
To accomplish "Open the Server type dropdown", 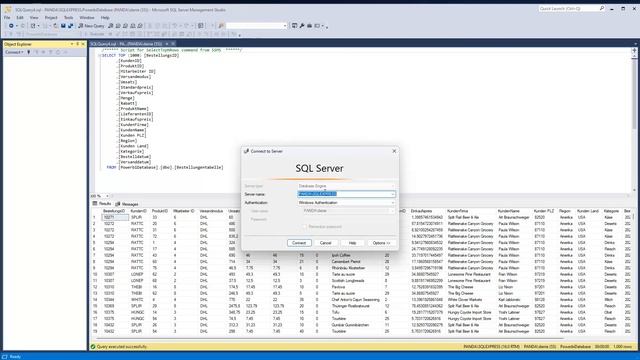I will click(347, 186).
